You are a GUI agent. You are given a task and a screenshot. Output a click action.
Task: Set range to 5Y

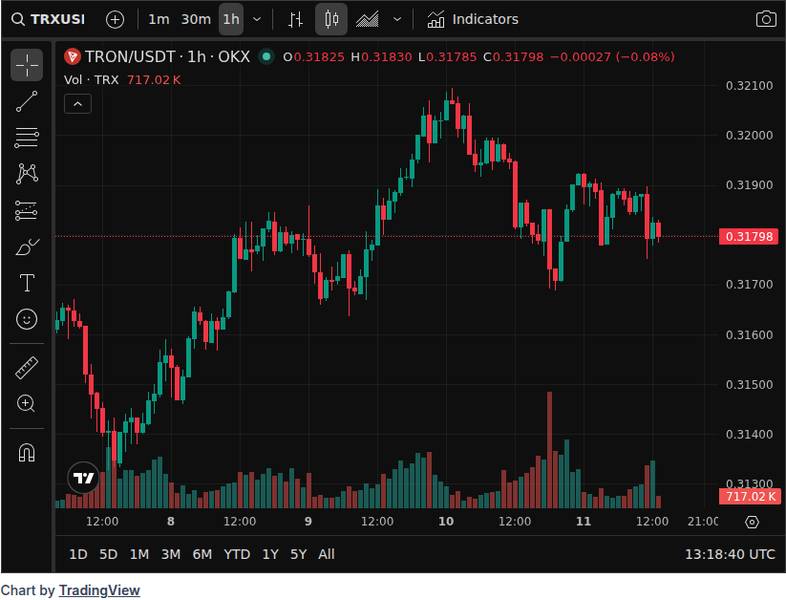point(298,554)
